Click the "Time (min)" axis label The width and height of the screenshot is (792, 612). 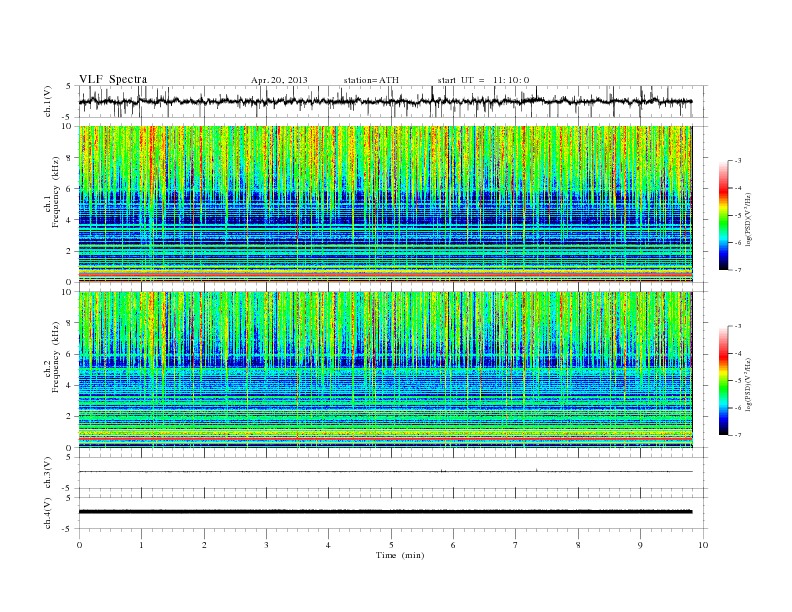[400, 555]
